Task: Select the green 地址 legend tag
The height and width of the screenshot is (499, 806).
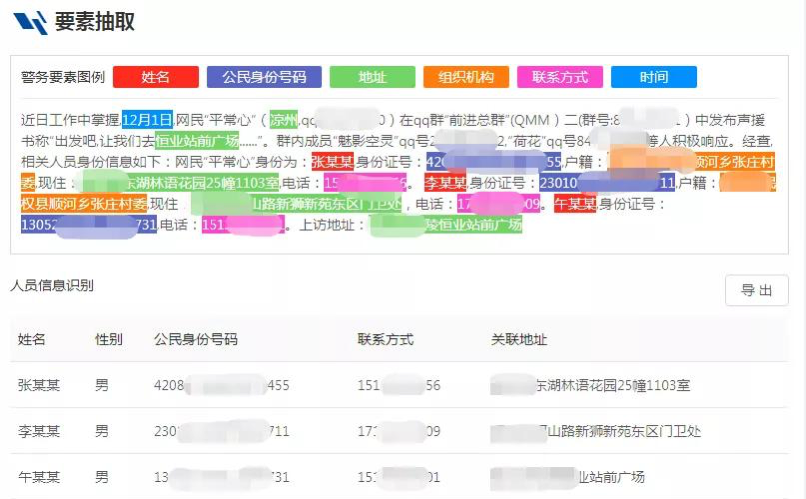Action: point(372,77)
